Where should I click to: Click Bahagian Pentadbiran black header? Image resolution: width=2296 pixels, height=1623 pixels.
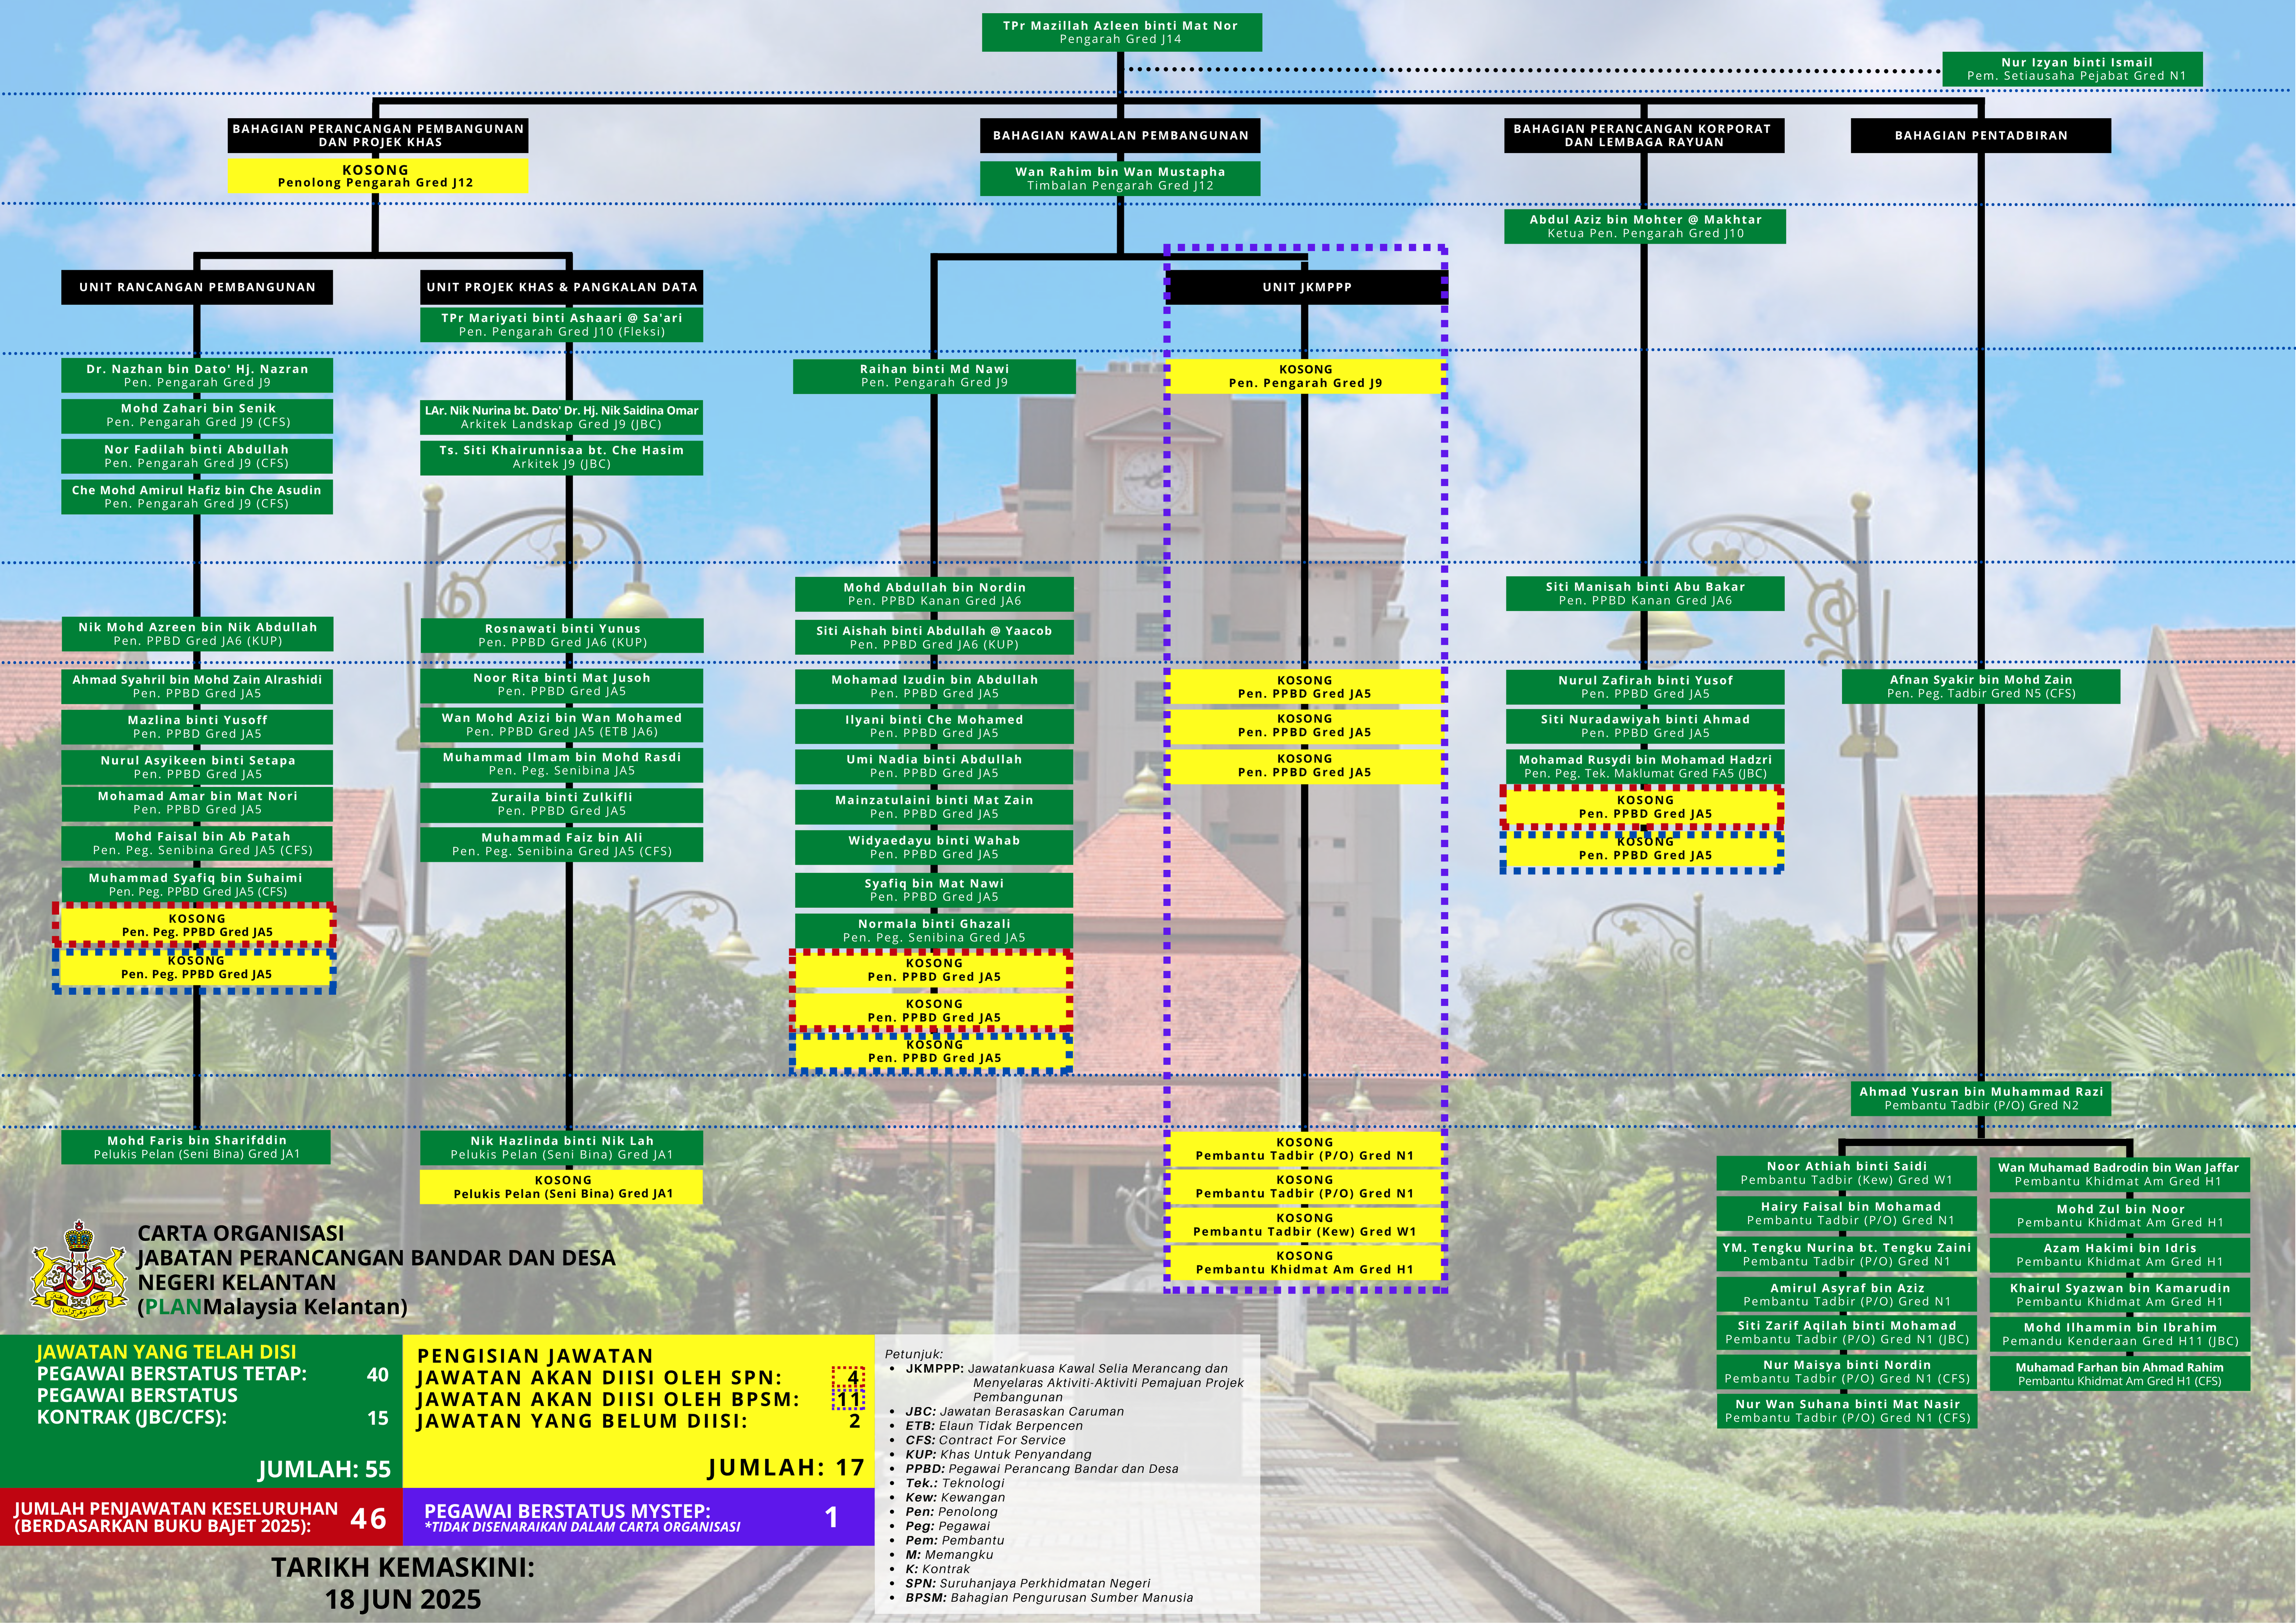pyautogui.click(x=1981, y=135)
